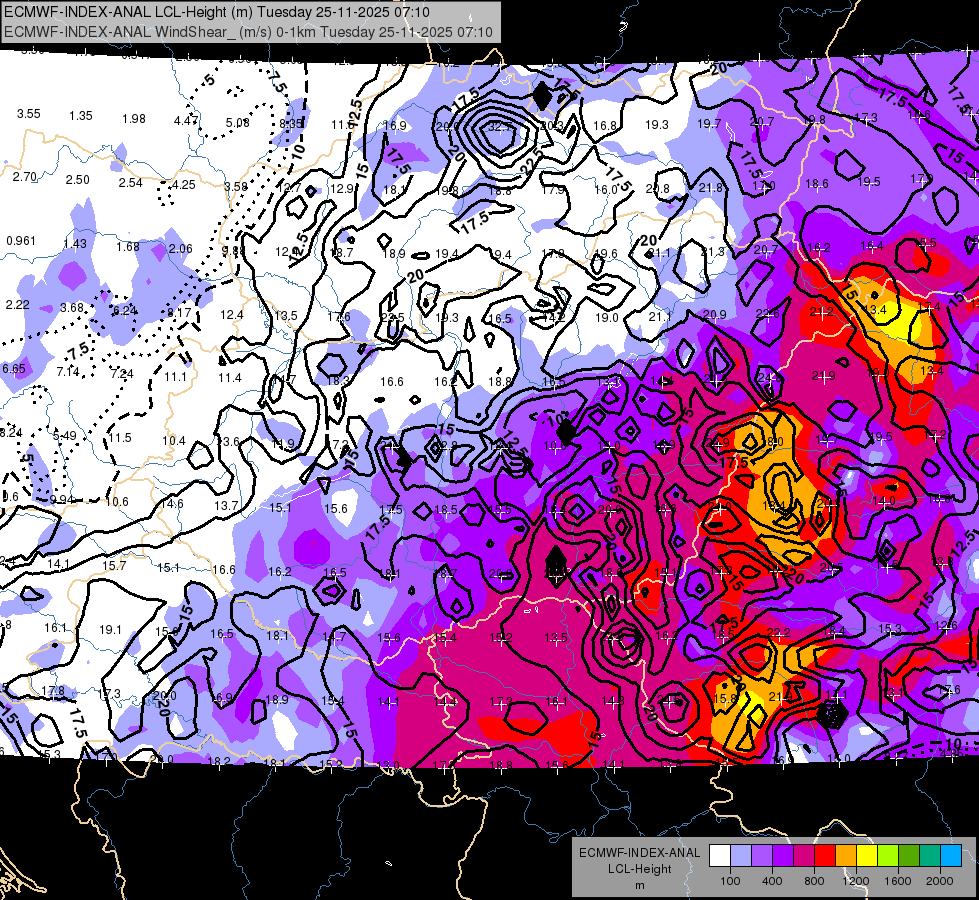
Task: Click the '4.25' wind shear value
Action: (x=184, y=185)
